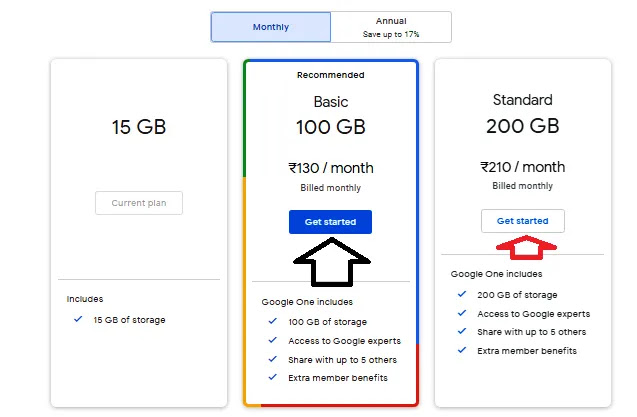Click the red arrow under Standard plan
The height and width of the screenshot is (417, 637).
[x=526, y=247]
